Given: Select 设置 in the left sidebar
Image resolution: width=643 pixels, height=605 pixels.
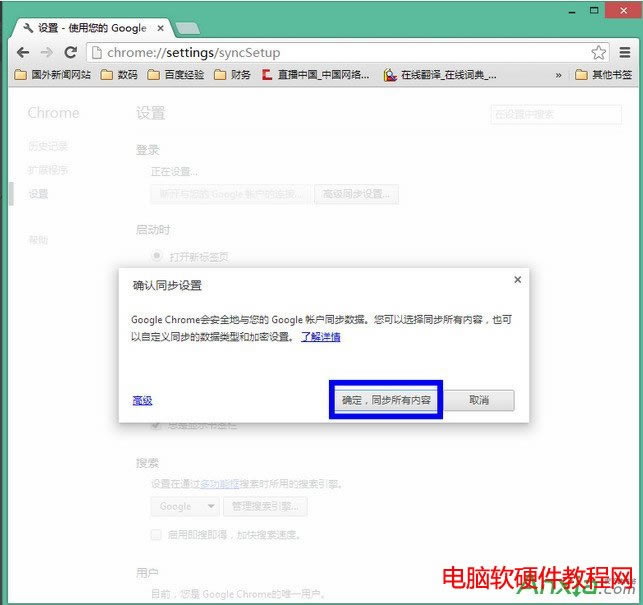Looking at the screenshot, I should [38, 194].
